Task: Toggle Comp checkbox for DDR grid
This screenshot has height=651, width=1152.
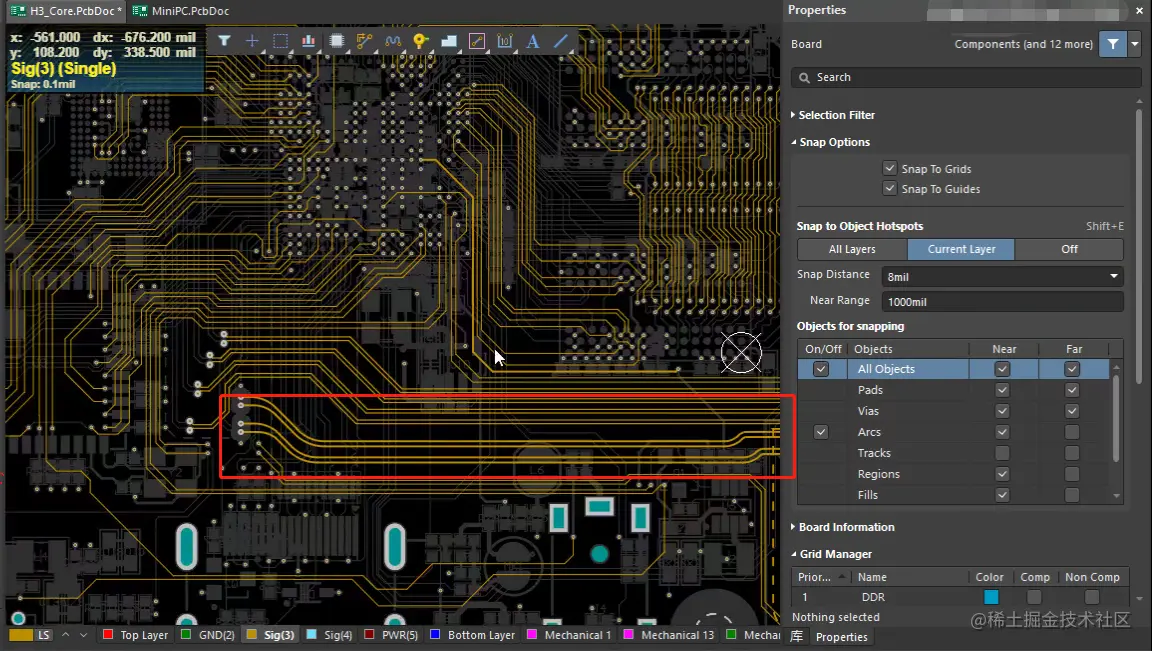Action: [1034, 597]
